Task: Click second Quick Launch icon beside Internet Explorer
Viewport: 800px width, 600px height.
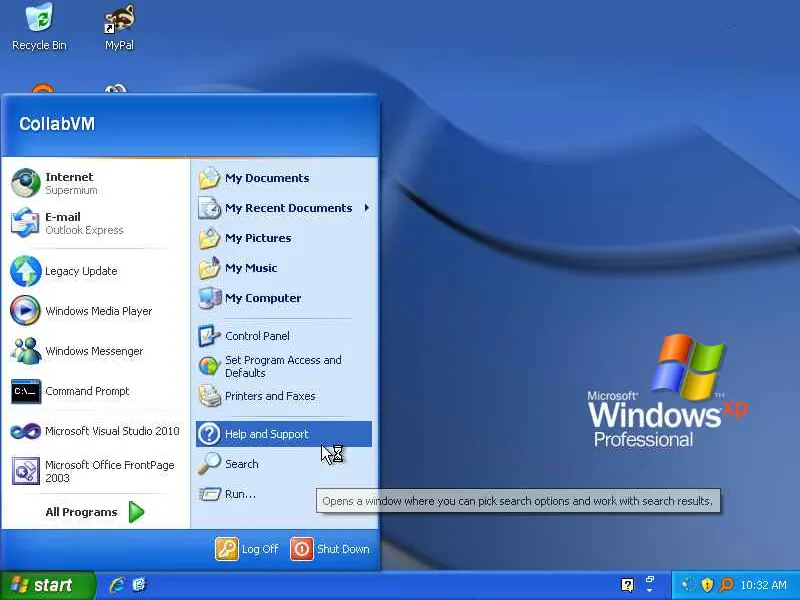Action: 139,585
